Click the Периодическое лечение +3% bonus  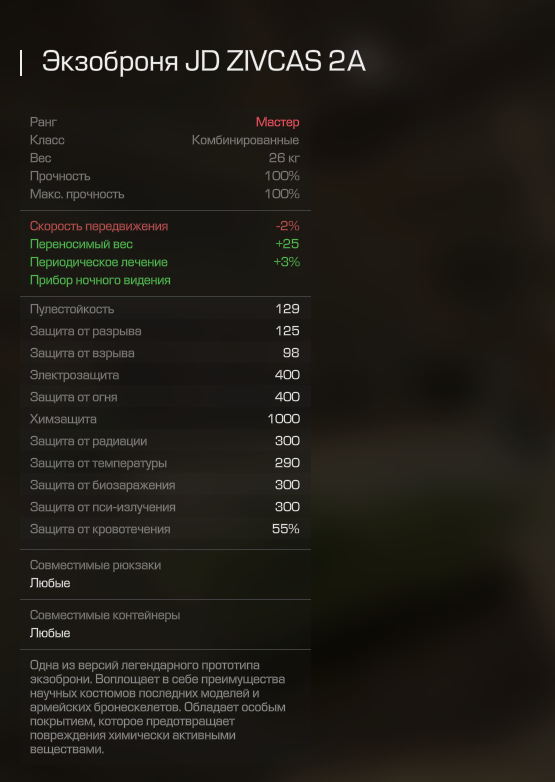(x=165, y=262)
